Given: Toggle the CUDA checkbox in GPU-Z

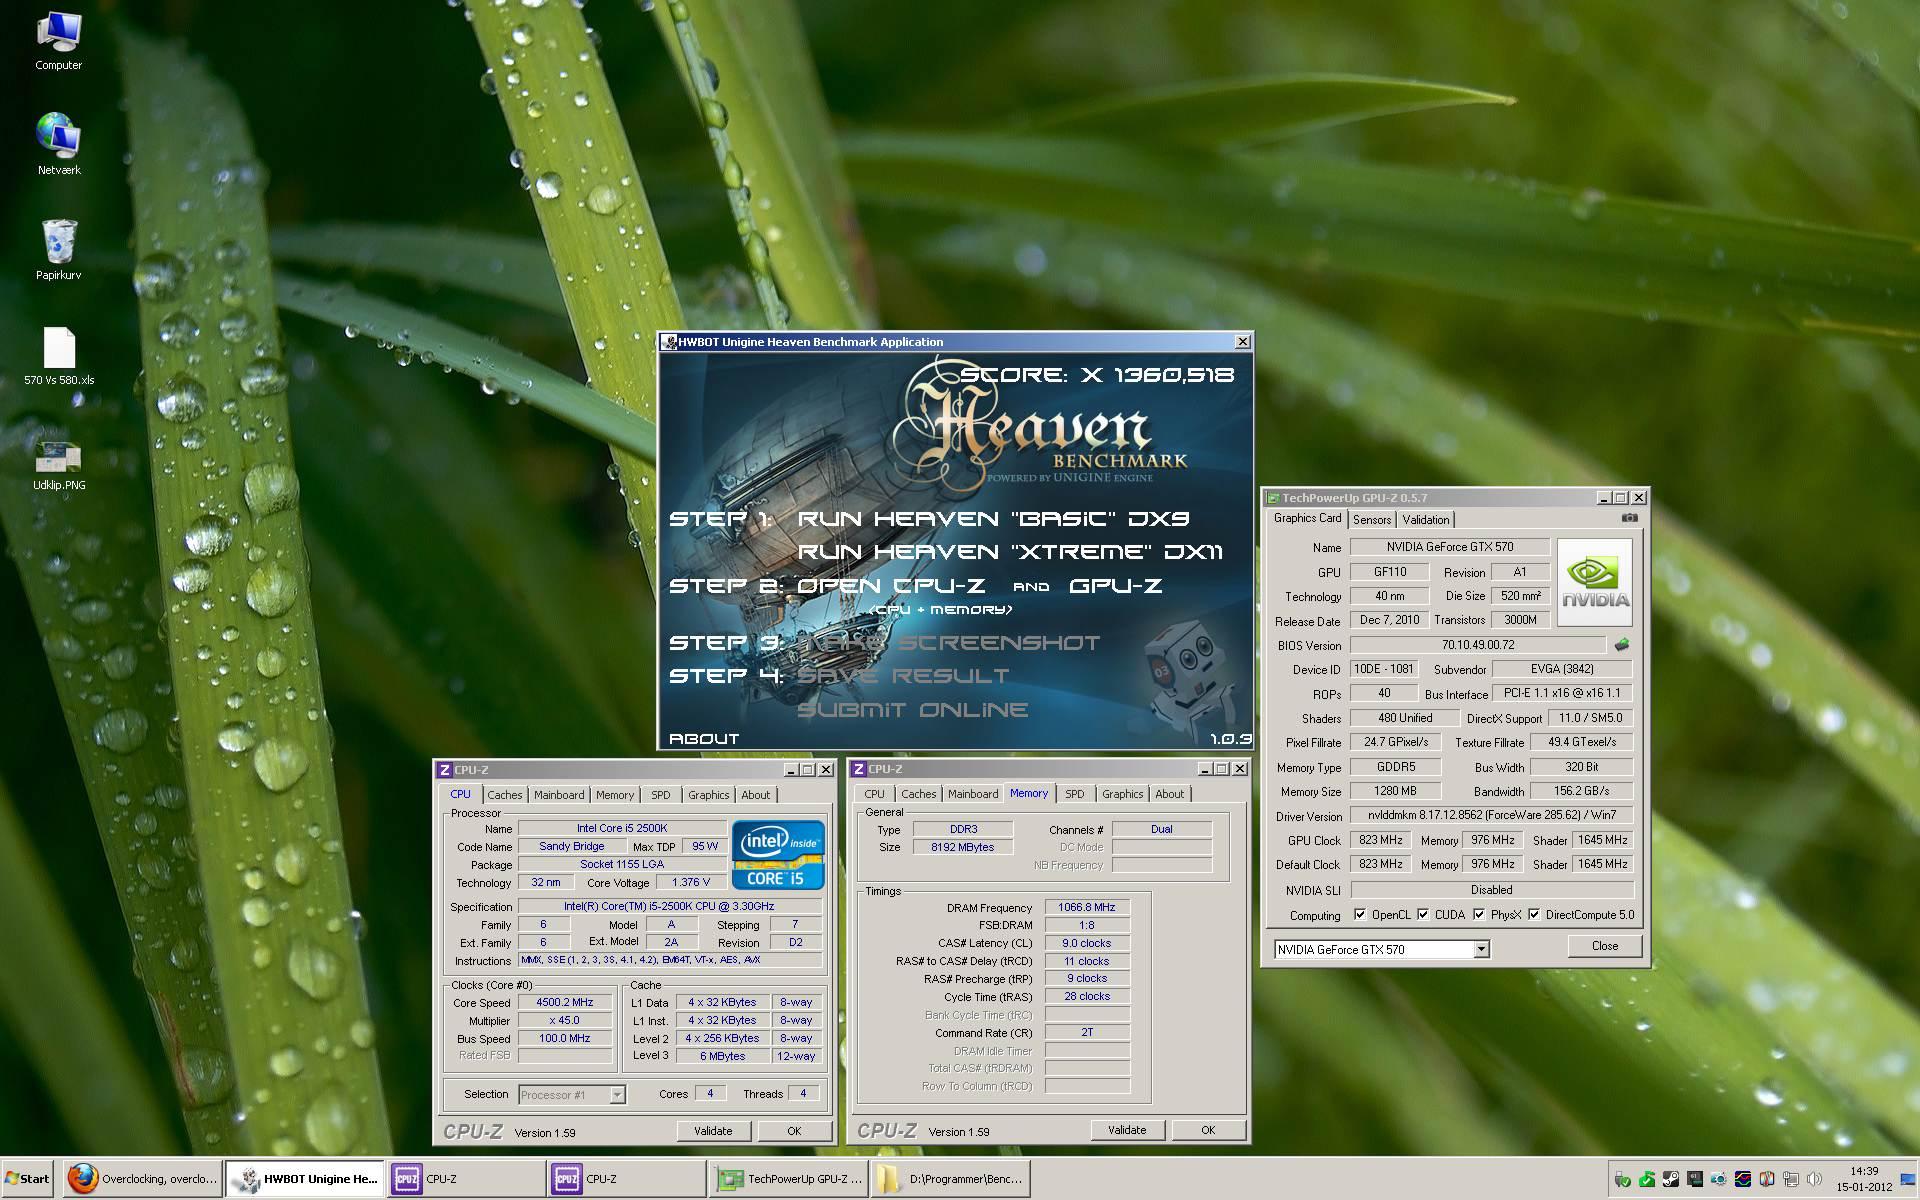Looking at the screenshot, I should tap(1423, 914).
